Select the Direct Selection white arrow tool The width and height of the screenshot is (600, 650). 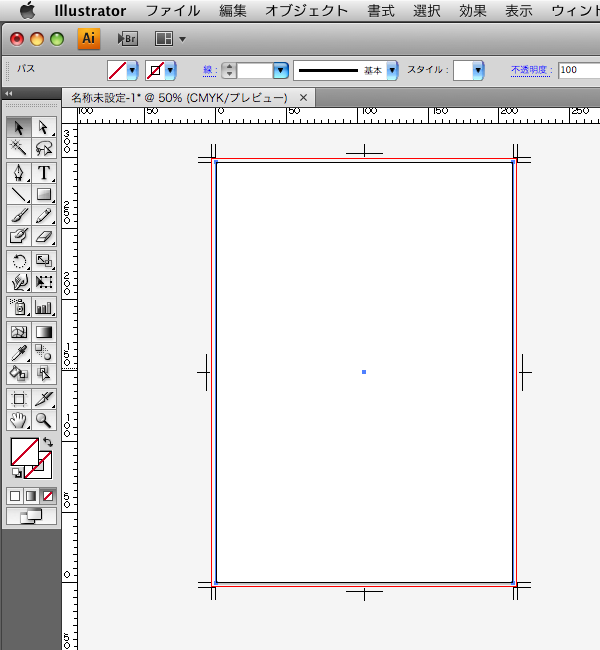point(44,127)
